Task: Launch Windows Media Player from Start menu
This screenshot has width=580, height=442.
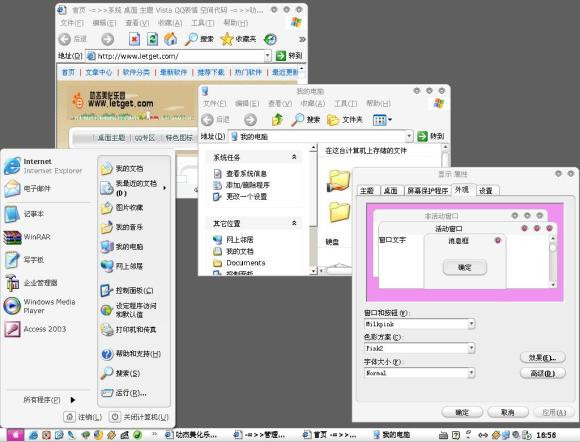Action: pyautogui.click(x=40, y=306)
